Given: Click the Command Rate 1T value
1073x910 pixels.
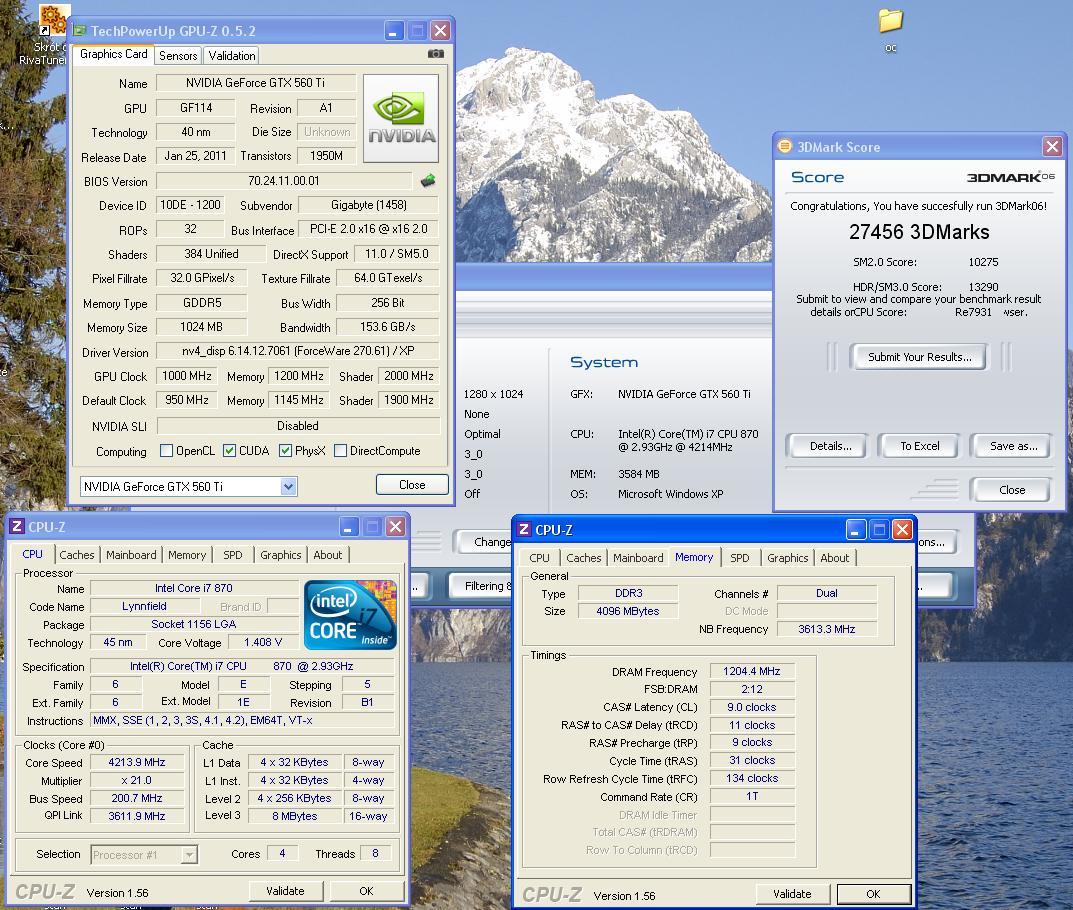Looking at the screenshot, I should point(751,796).
